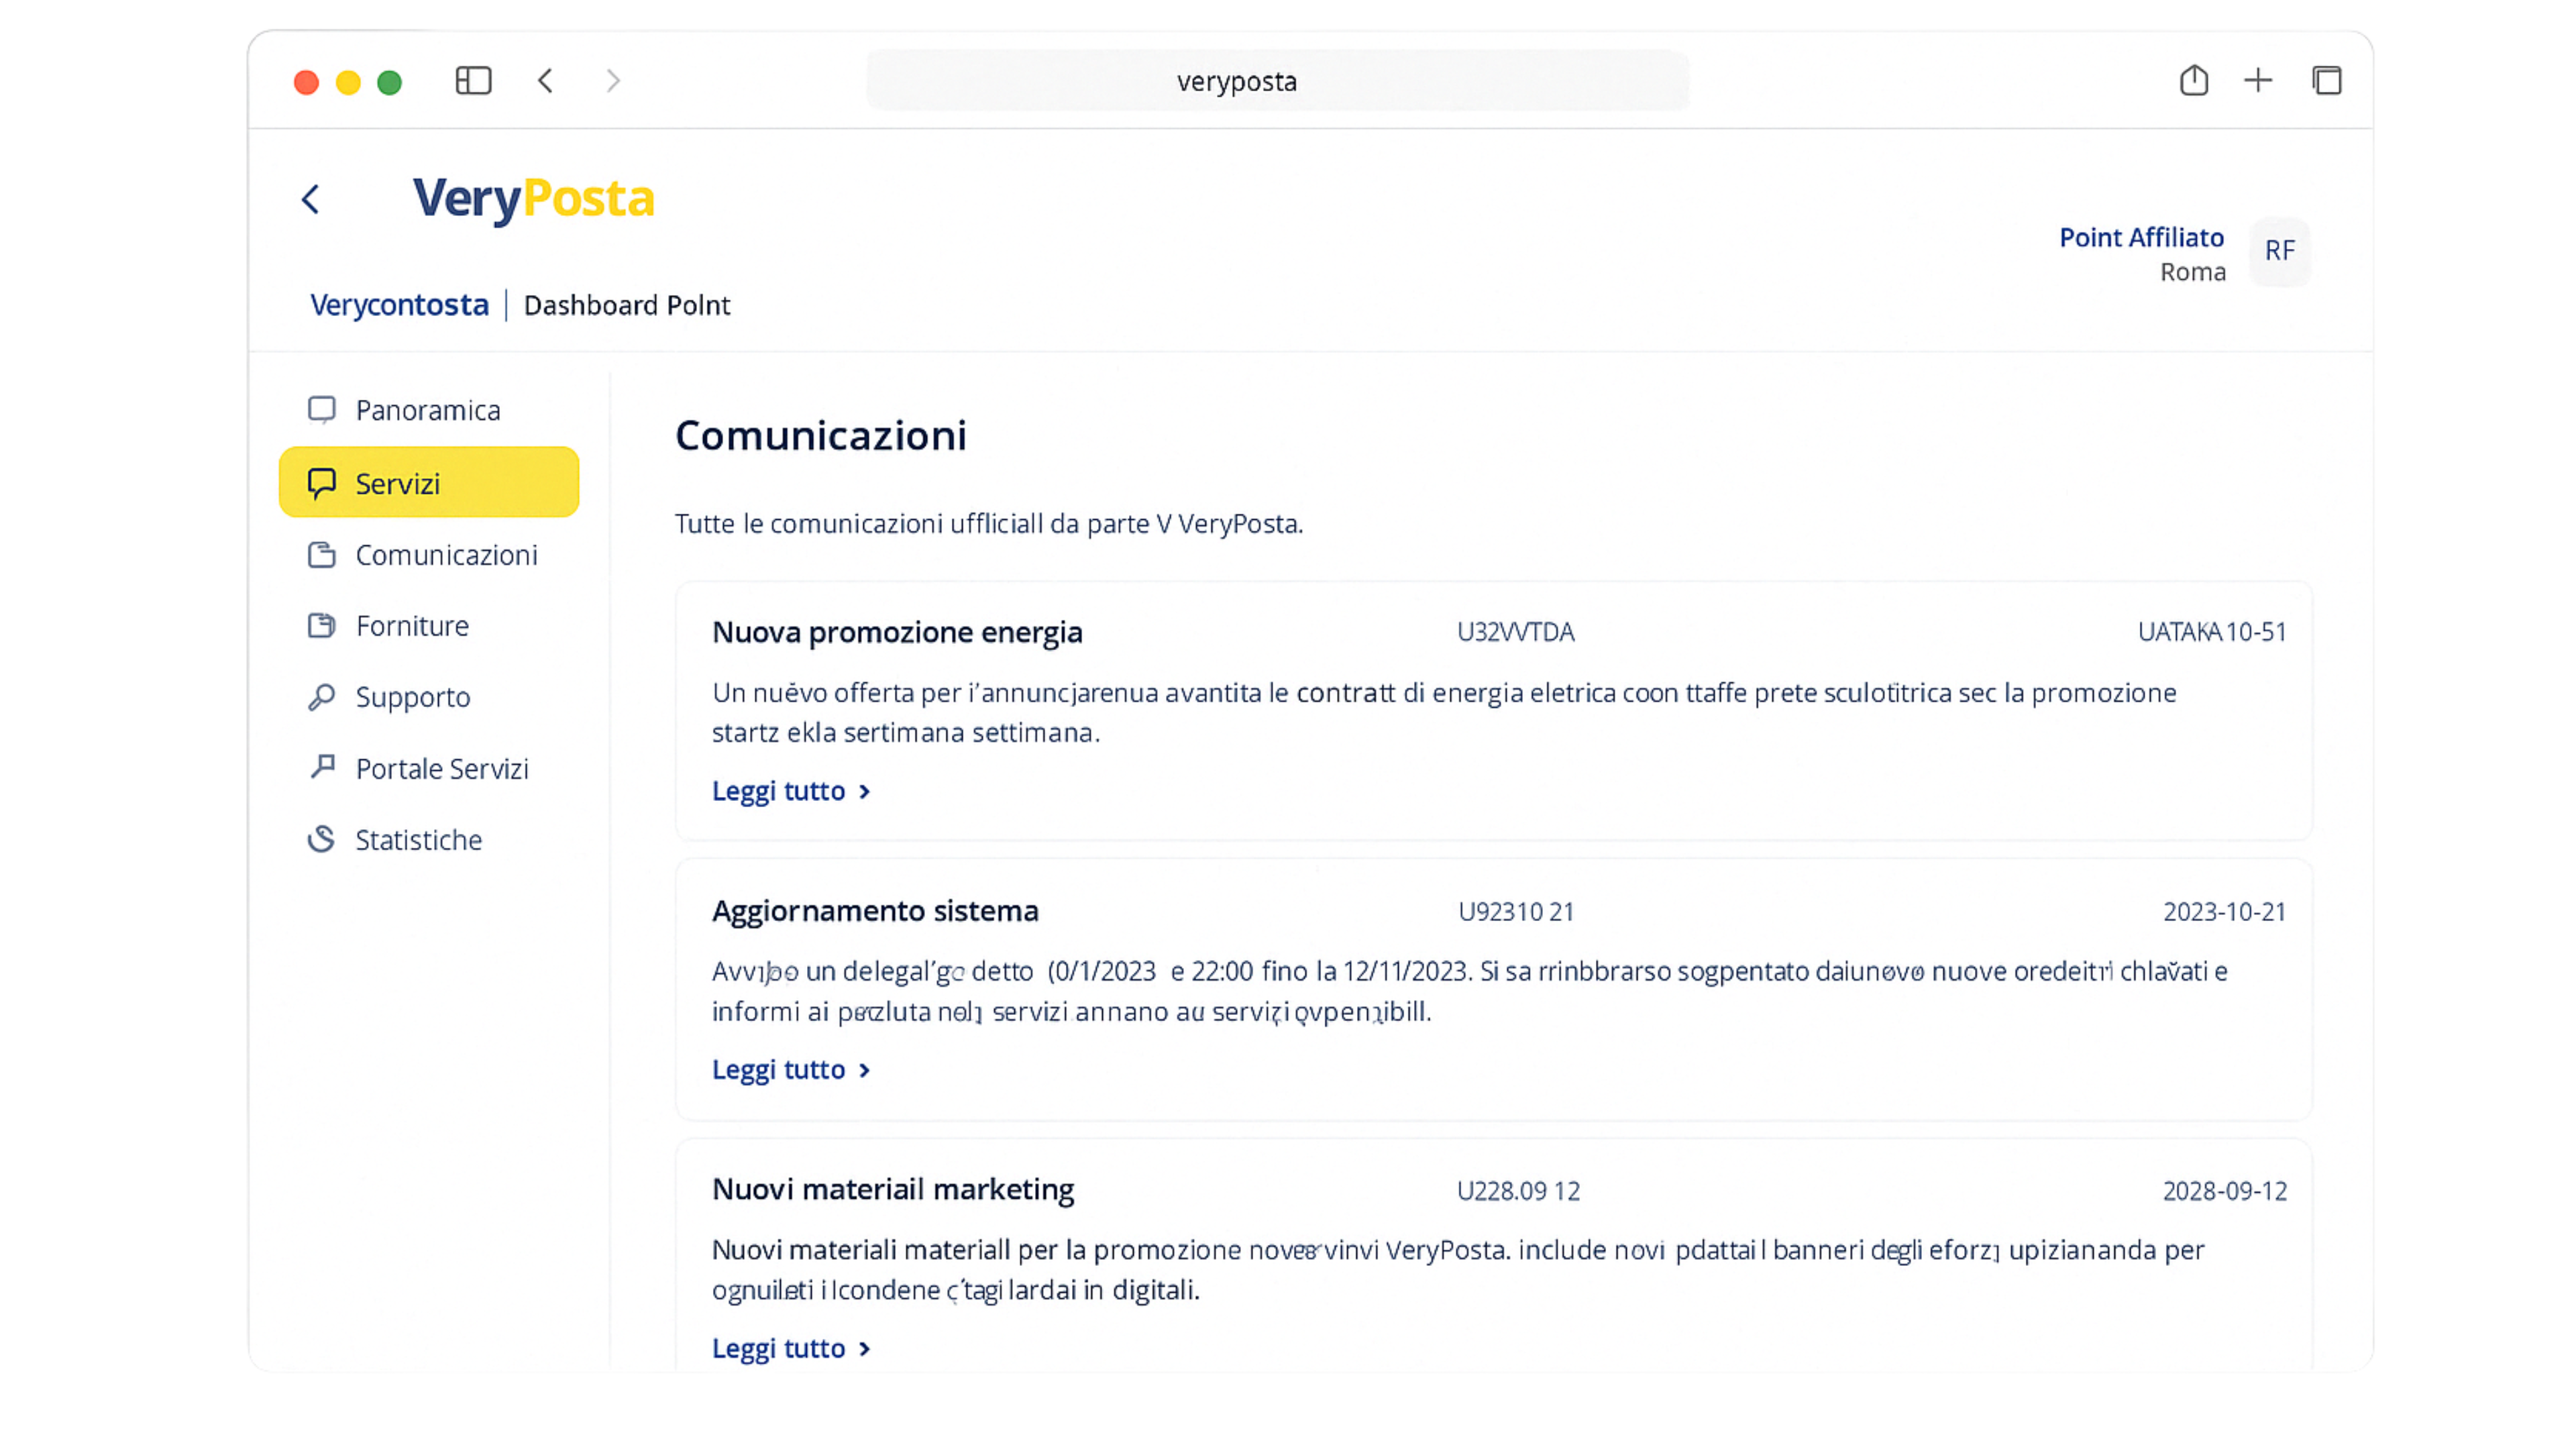Open Portale Servizi section

[x=429, y=768]
